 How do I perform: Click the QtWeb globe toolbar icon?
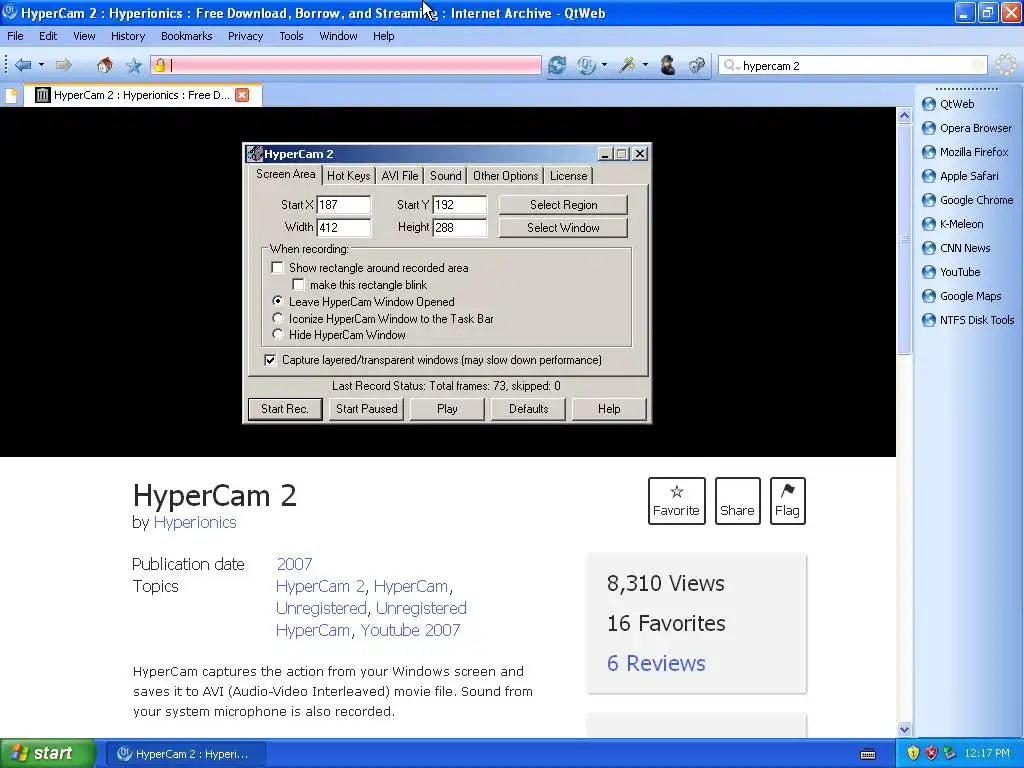tap(586, 65)
